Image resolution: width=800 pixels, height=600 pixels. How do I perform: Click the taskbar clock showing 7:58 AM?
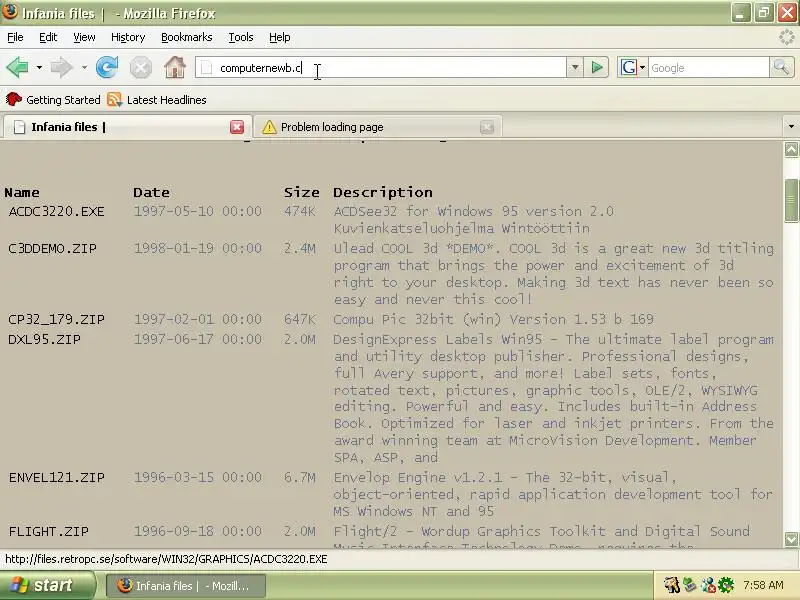click(x=763, y=585)
